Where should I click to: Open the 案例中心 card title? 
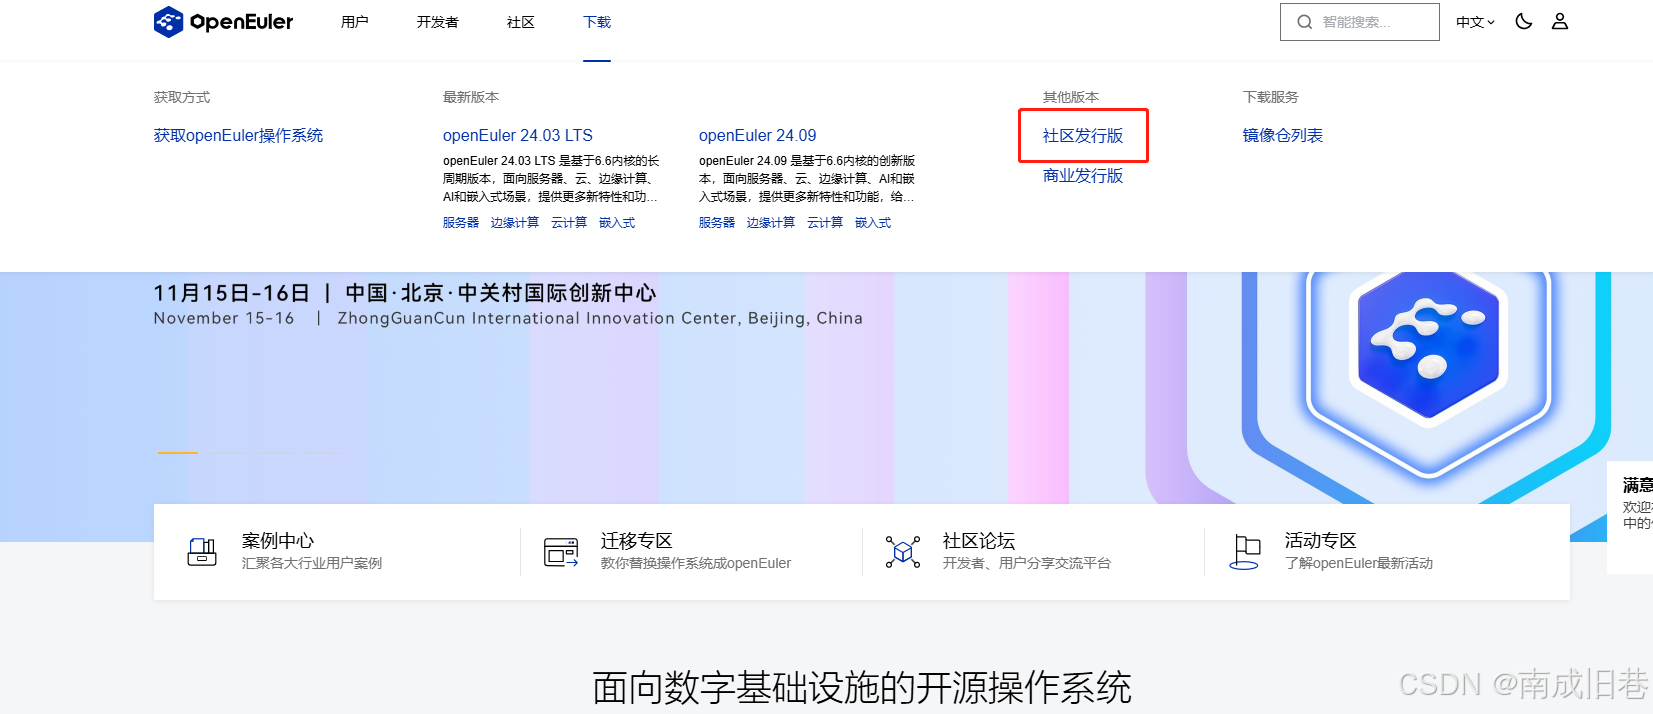tap(278, 541)
